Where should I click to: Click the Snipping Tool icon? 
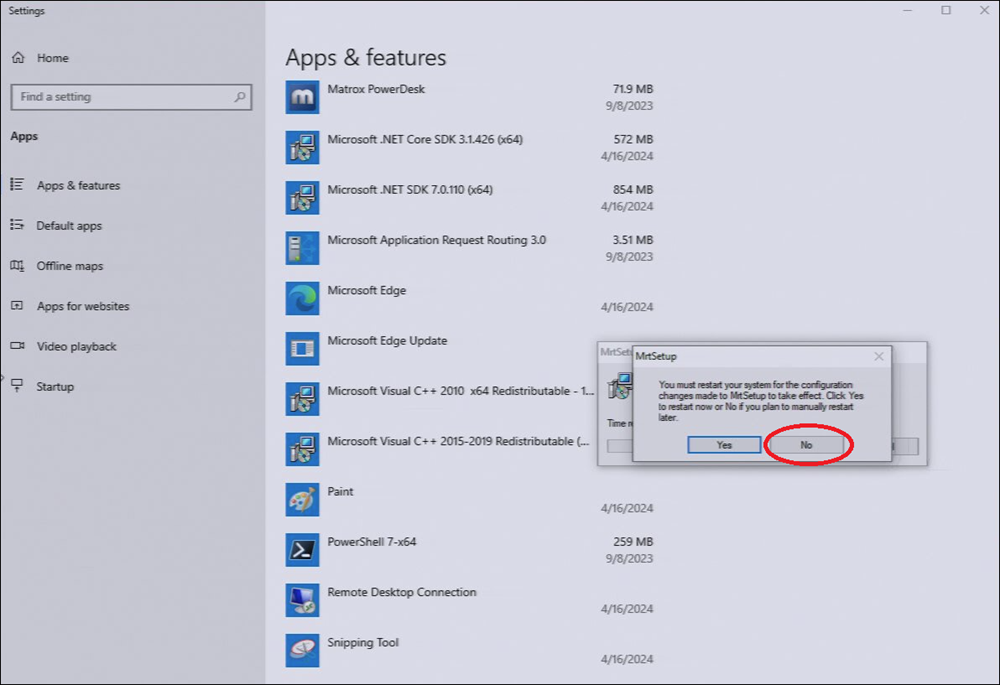(x=302, y=651)
